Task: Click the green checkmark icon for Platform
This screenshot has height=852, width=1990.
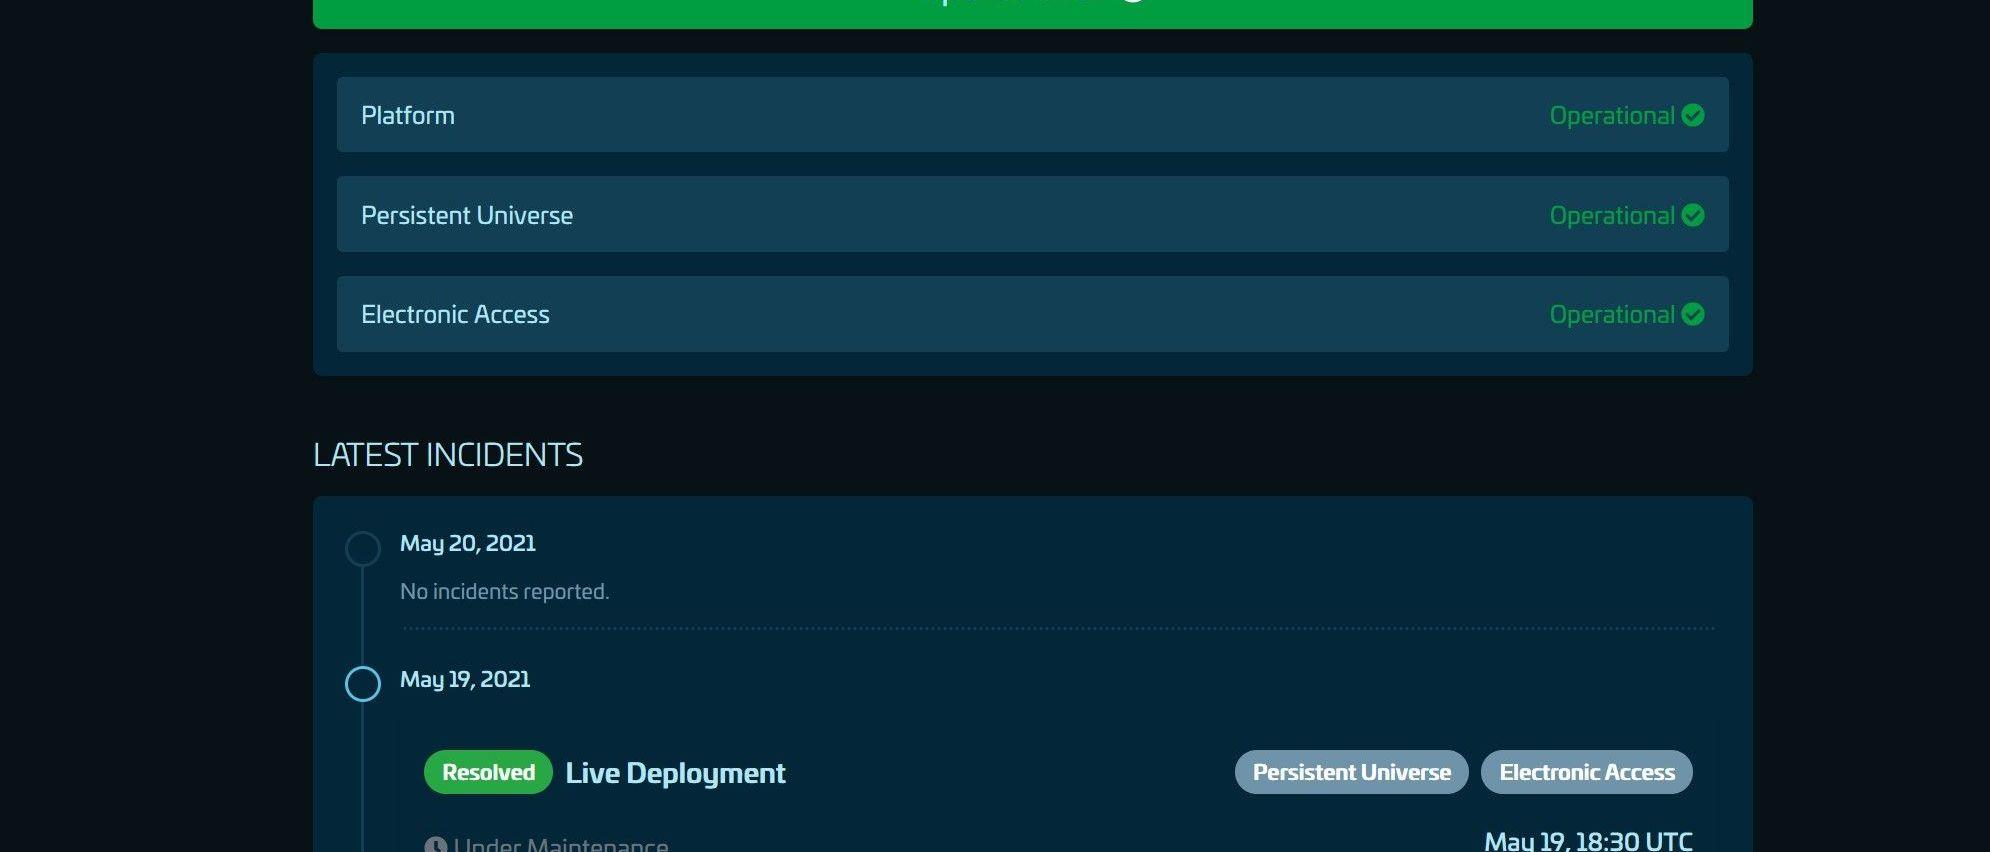Action: tap(1692, 115)
